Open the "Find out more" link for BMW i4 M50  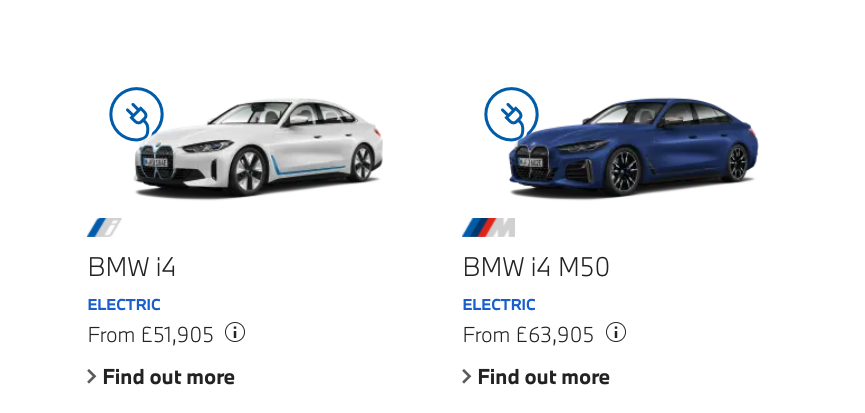point(543,377)
